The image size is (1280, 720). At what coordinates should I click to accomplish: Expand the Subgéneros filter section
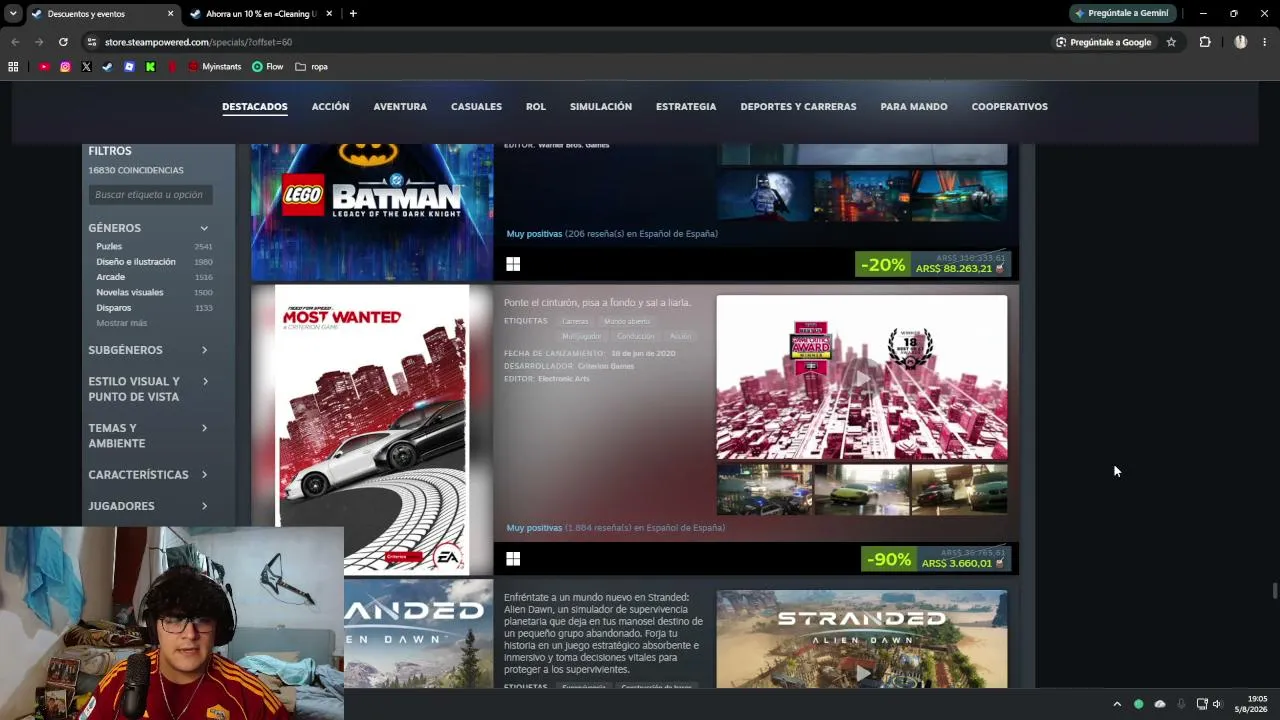[148, 350]
